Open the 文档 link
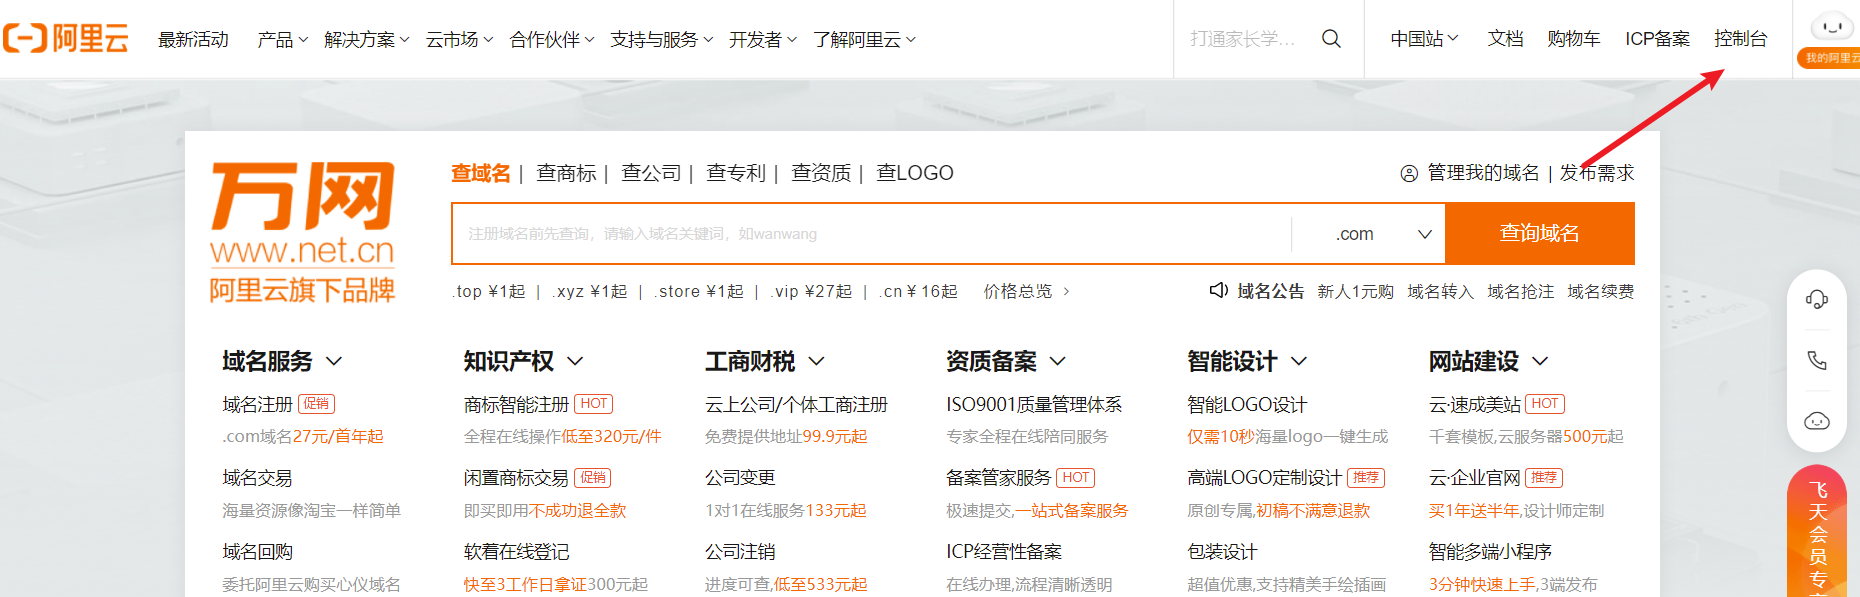1860x597 pixels. (1505, 39)
